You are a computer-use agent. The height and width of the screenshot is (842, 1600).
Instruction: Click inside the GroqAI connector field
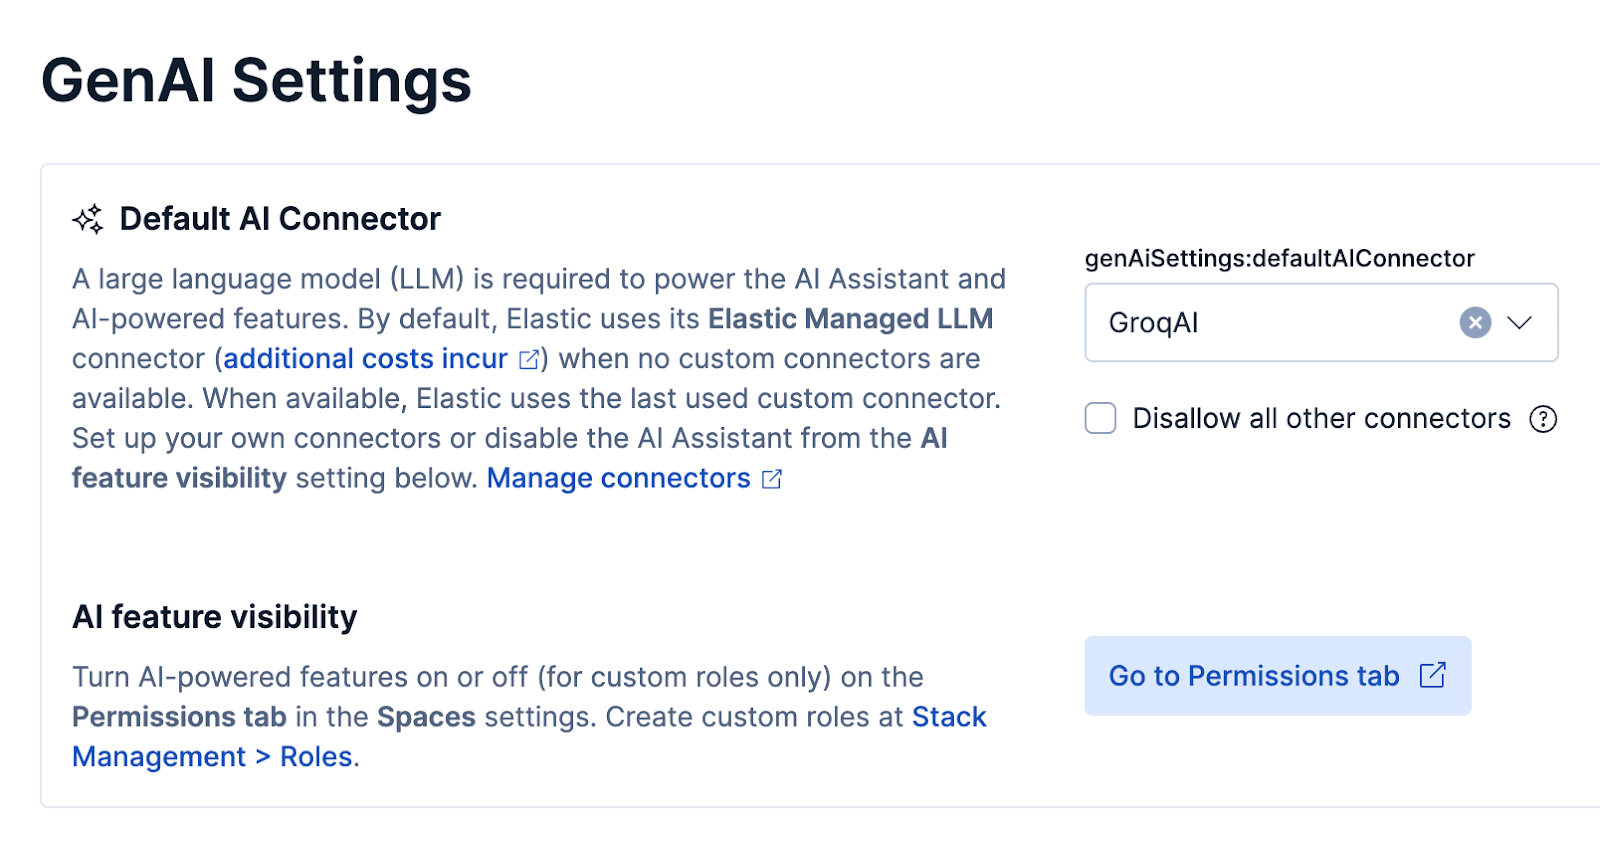tap(1250, 322)
